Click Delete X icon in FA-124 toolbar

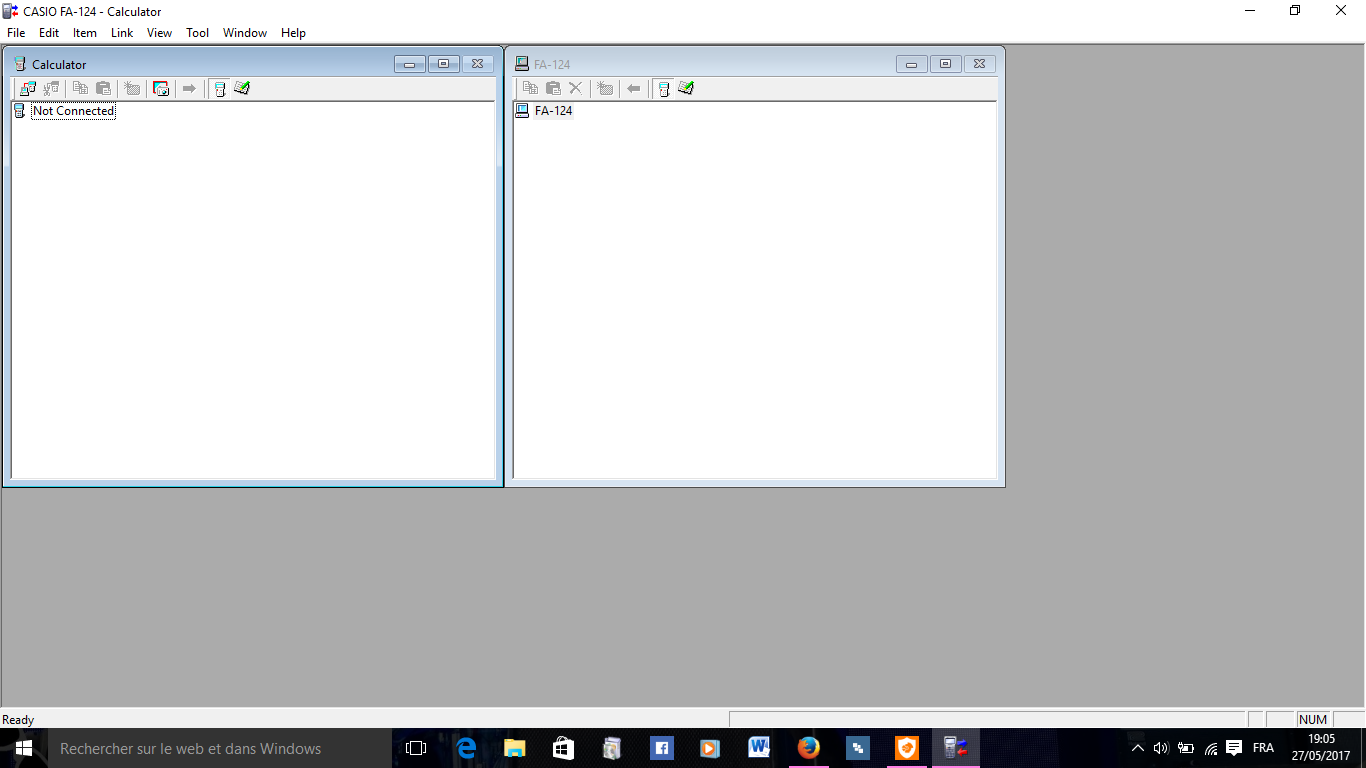[x=575, y=89]
